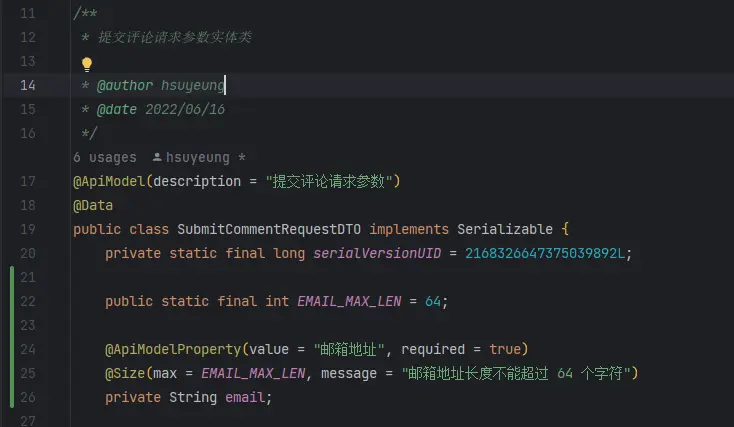Click the serialVersionUID field name
734x427 pixels.
pyautogui.click(x=377, y=253)
